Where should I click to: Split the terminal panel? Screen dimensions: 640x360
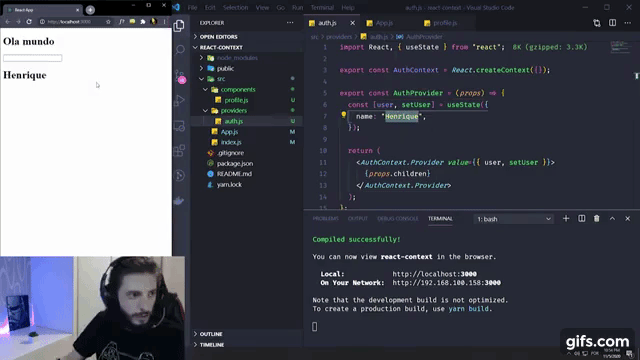coord(582,219)
